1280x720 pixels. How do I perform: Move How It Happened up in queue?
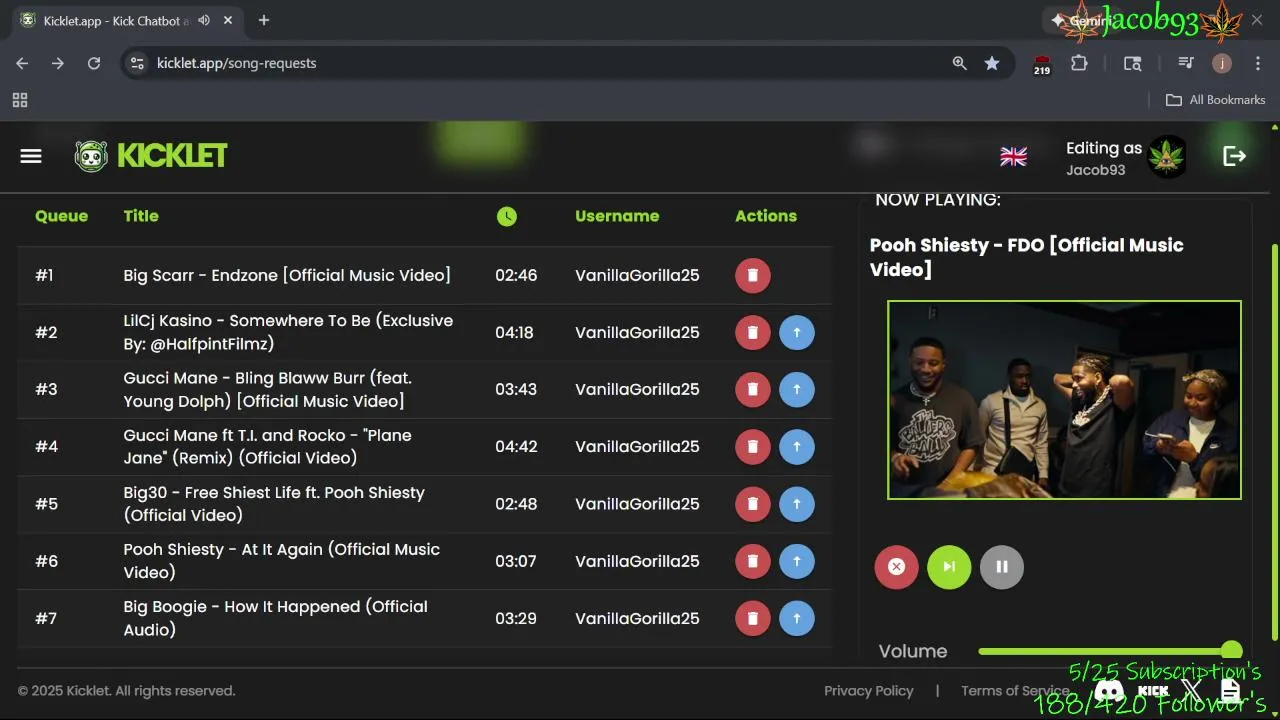tap(797, 618)
